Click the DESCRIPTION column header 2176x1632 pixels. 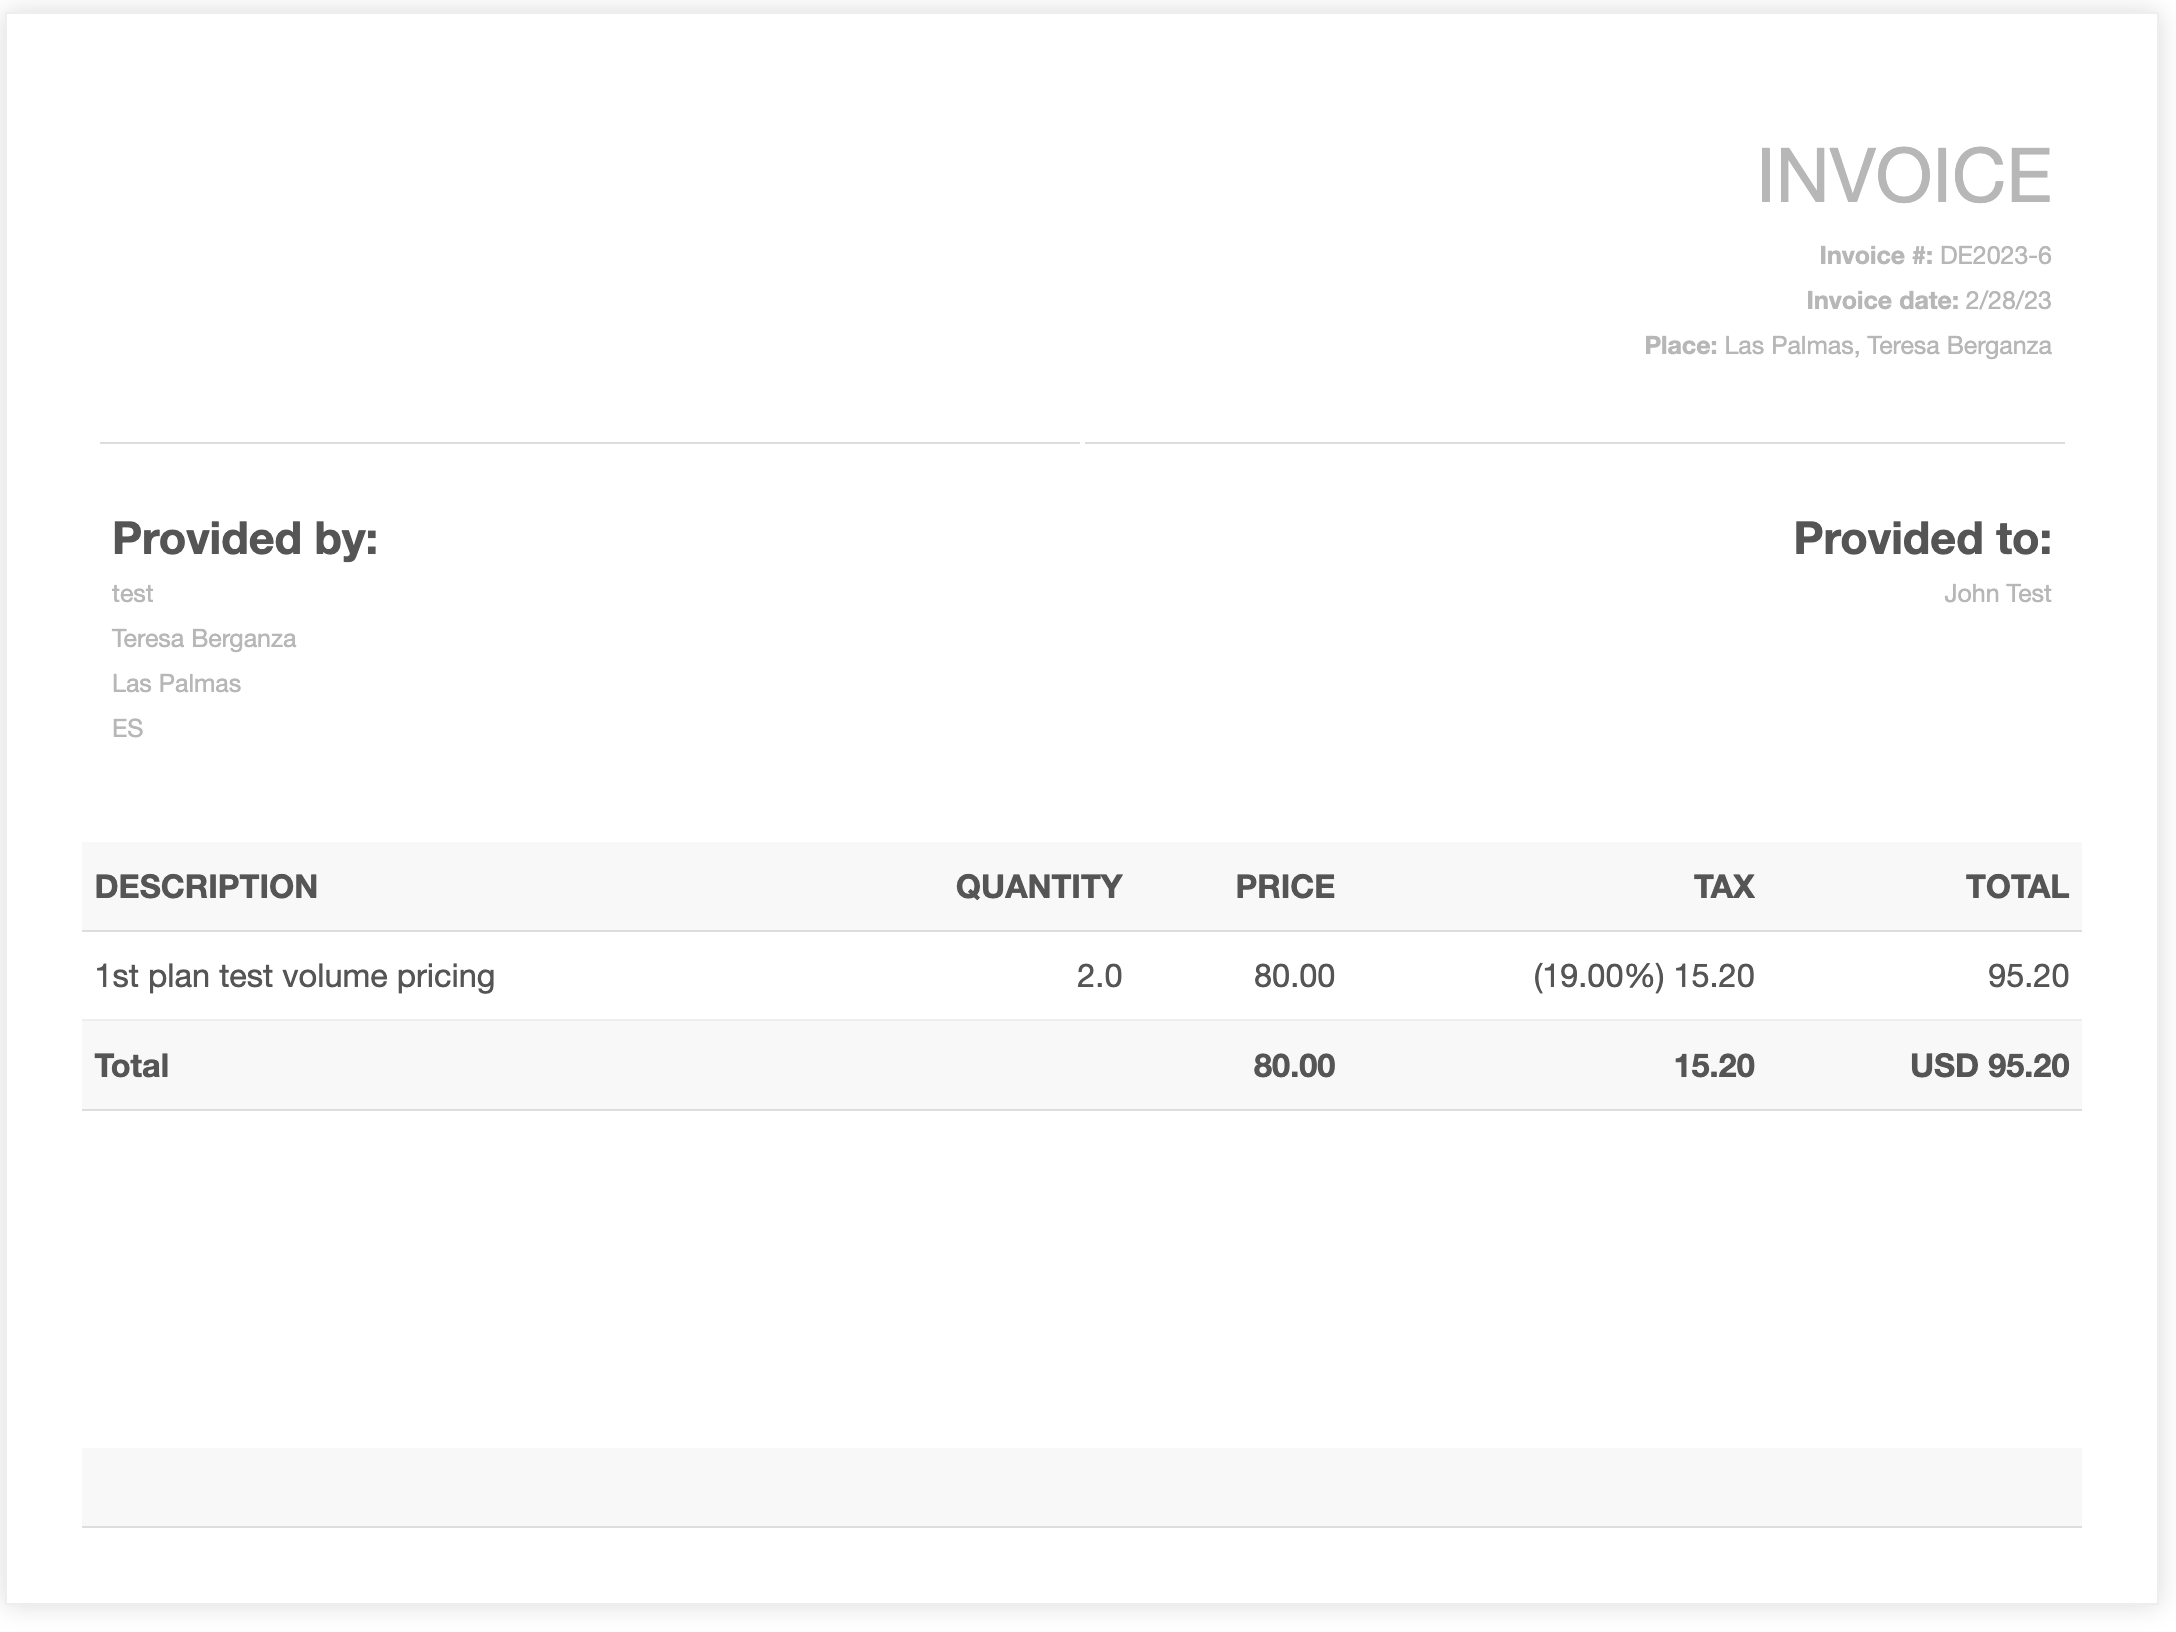point(206,887)
